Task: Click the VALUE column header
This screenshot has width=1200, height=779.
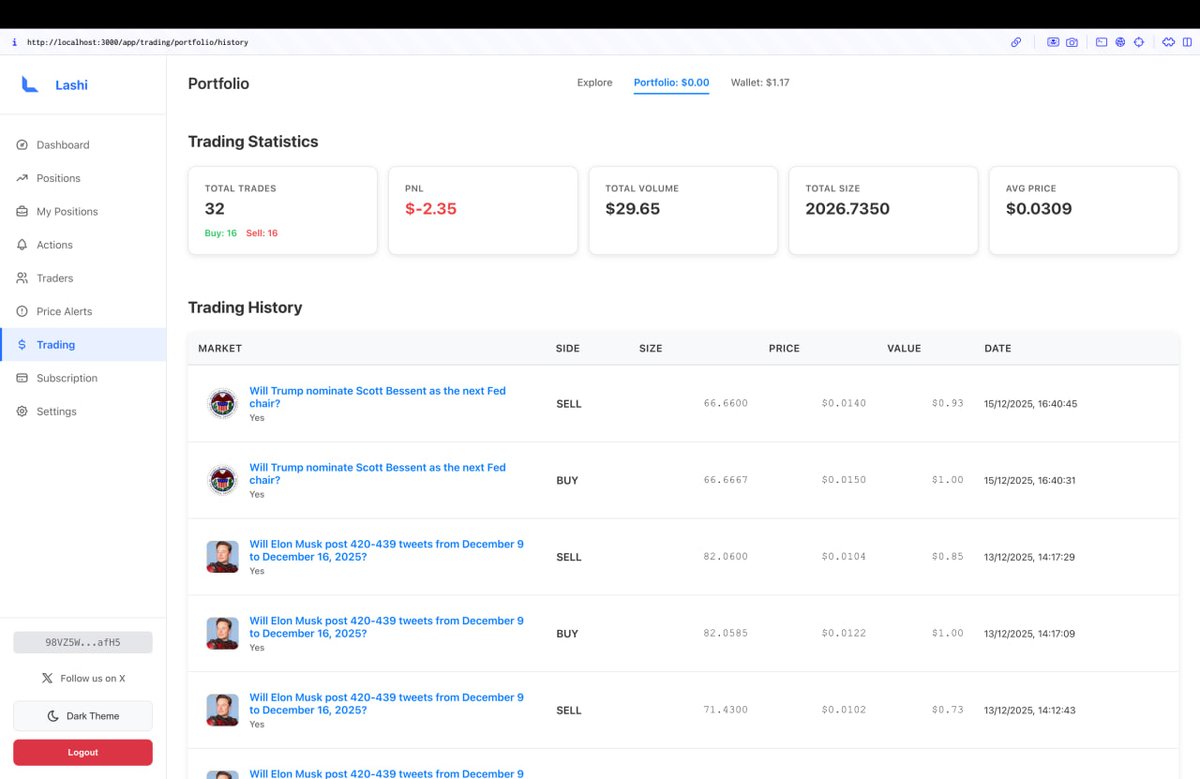Action: coord(904,348)
